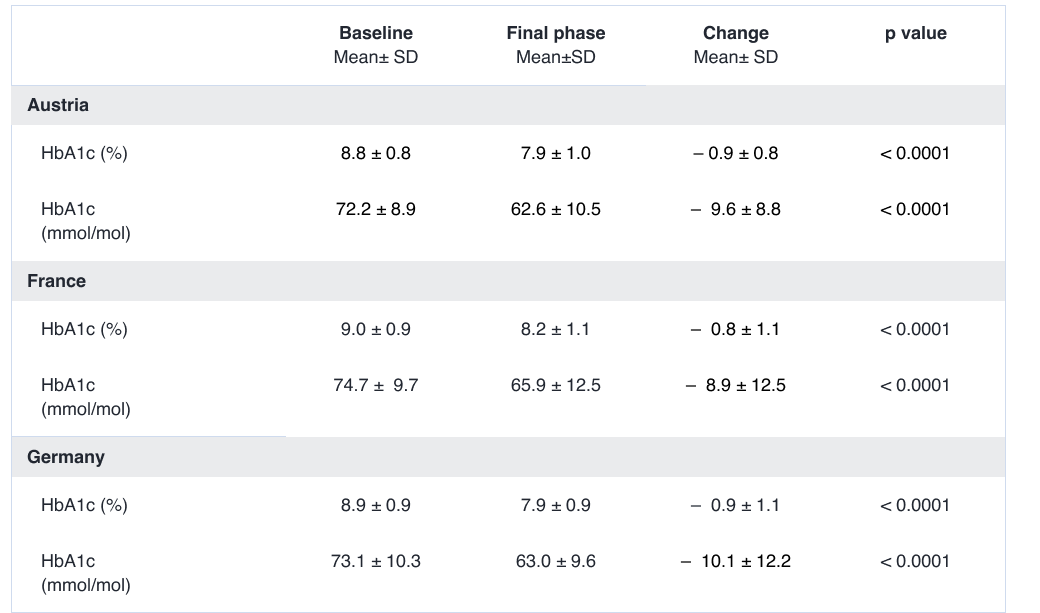Click the Final phase column header
The width and height of the screenshot is (1040, 613).
(x=555, y=34)
